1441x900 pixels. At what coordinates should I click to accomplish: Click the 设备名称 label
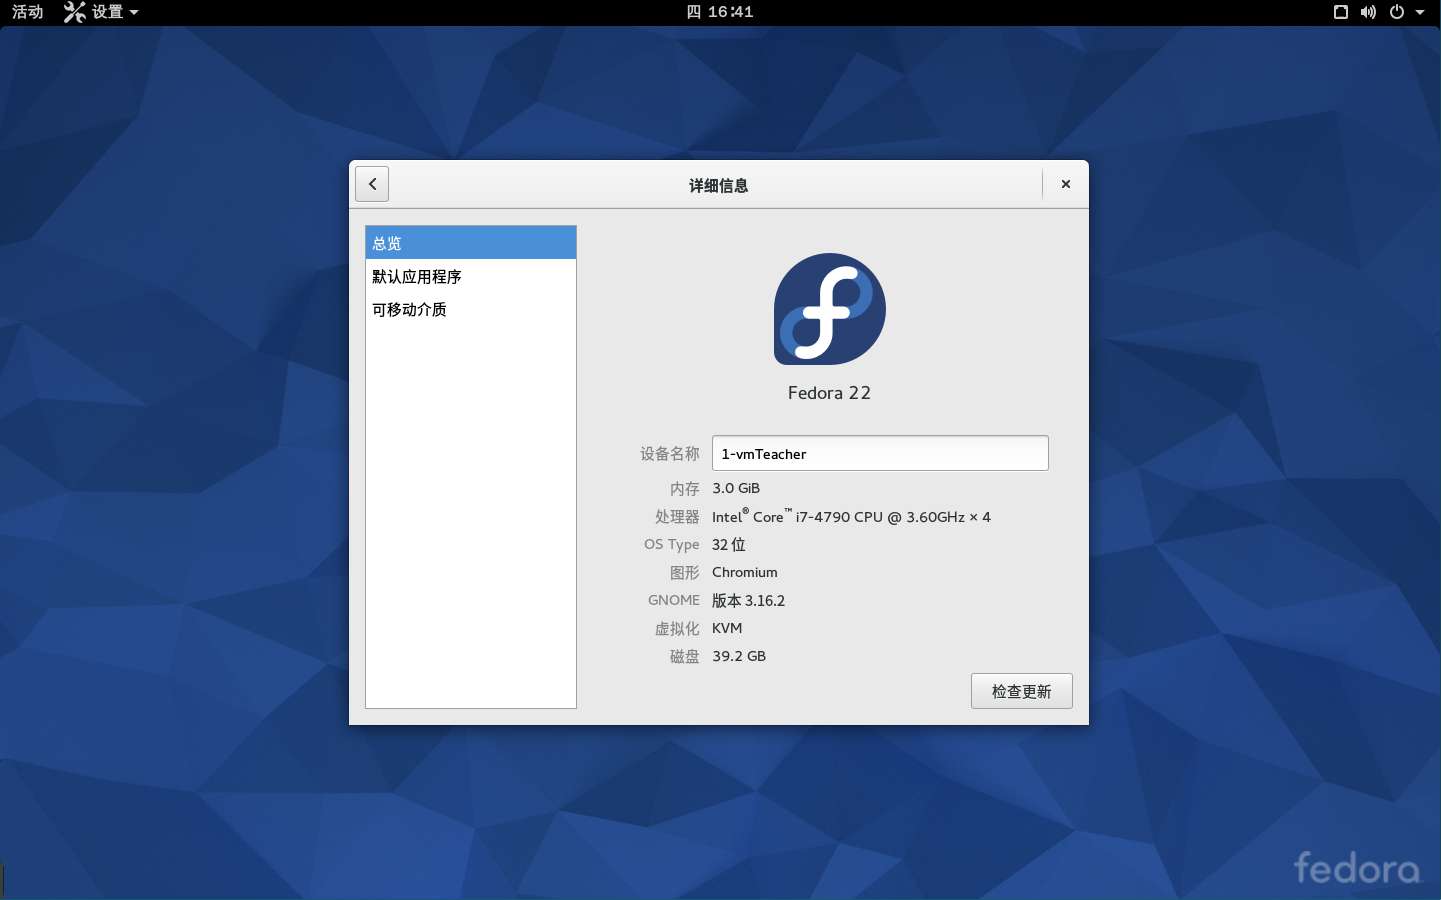pyautogui.click(x=670, y=453)
